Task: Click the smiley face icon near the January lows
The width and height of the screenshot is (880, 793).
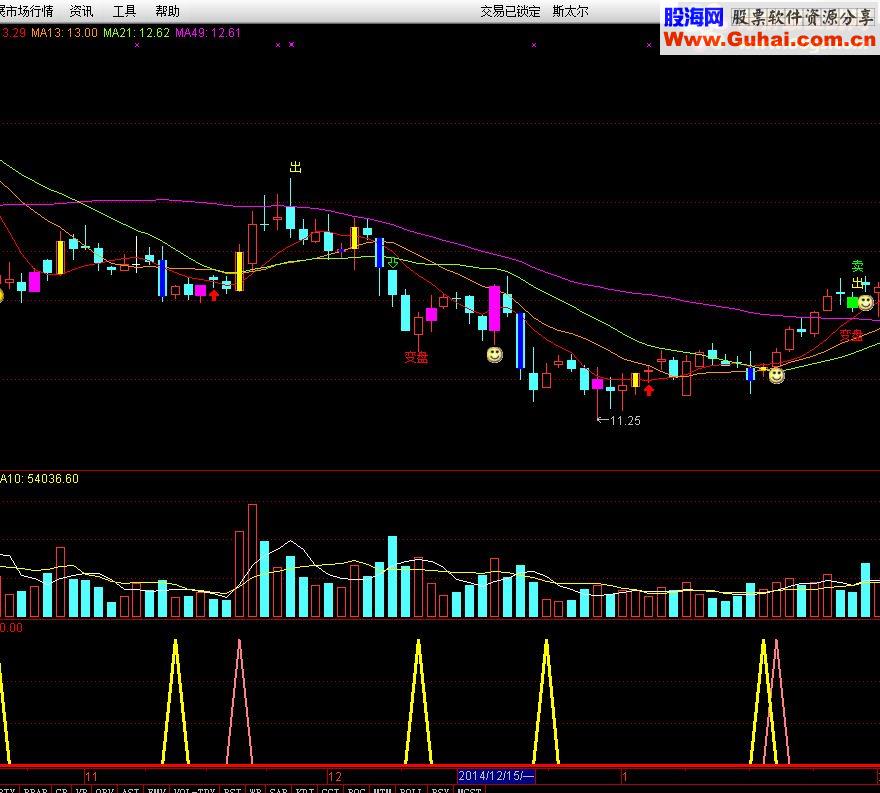Action: (776, 375)
